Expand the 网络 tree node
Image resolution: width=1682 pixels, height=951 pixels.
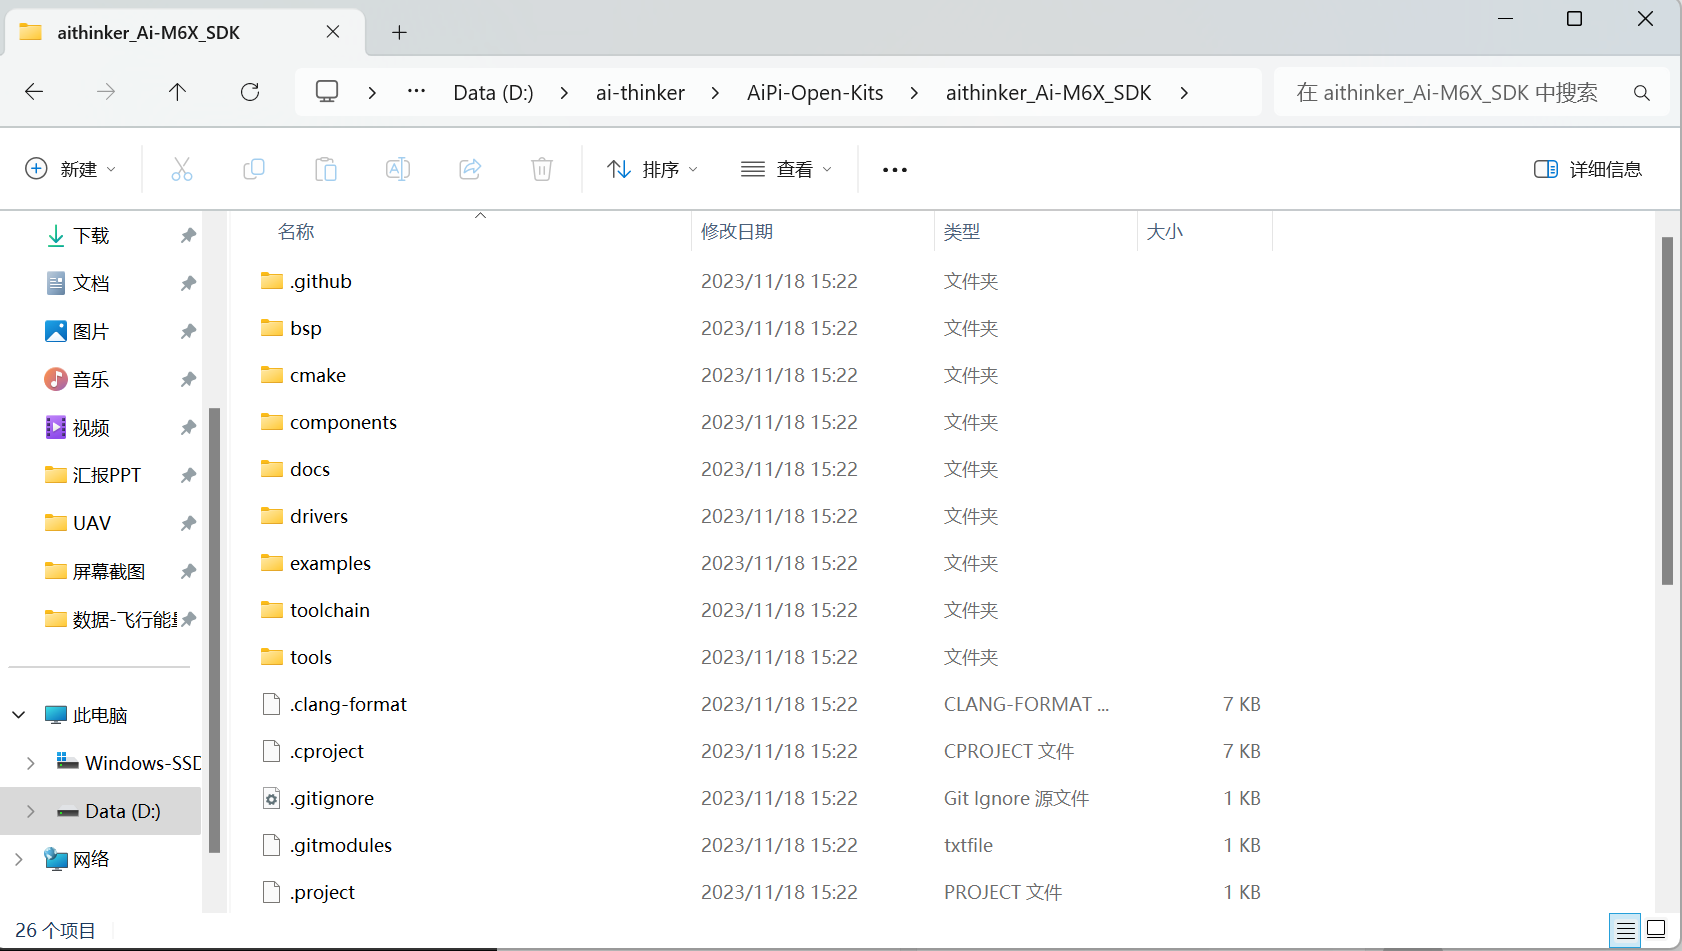pyautogui.click(x=18, y=859)
